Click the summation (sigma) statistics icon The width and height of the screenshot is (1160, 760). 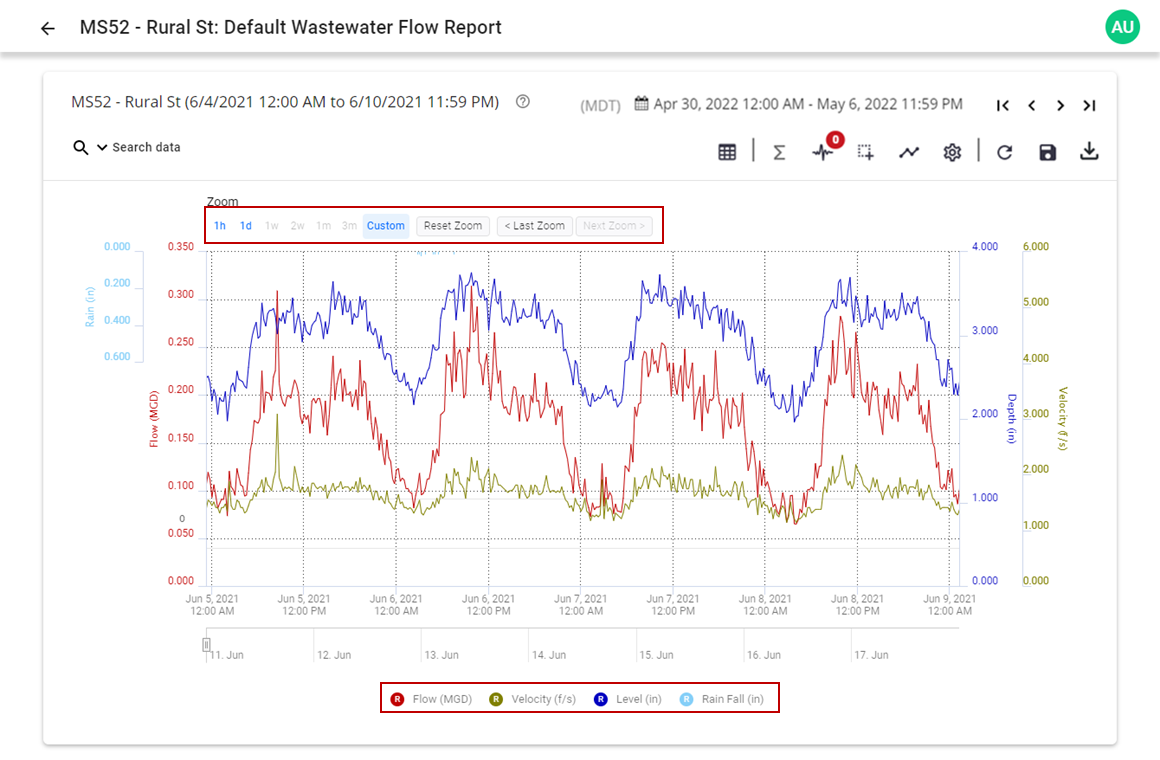778,150
